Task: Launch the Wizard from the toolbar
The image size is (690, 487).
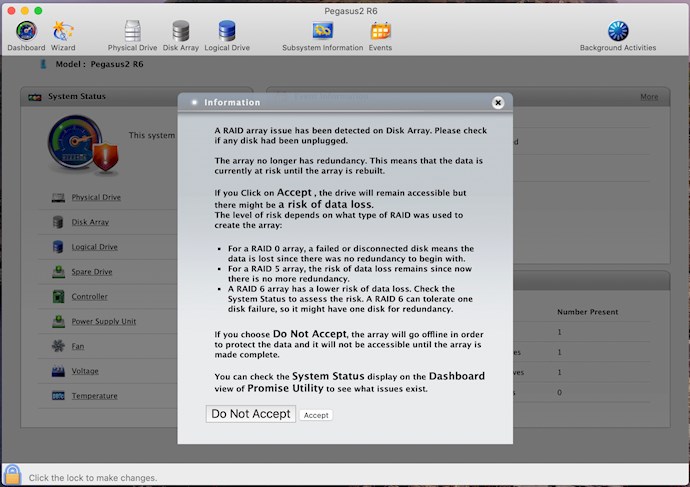Action: (x=63, y=33)
